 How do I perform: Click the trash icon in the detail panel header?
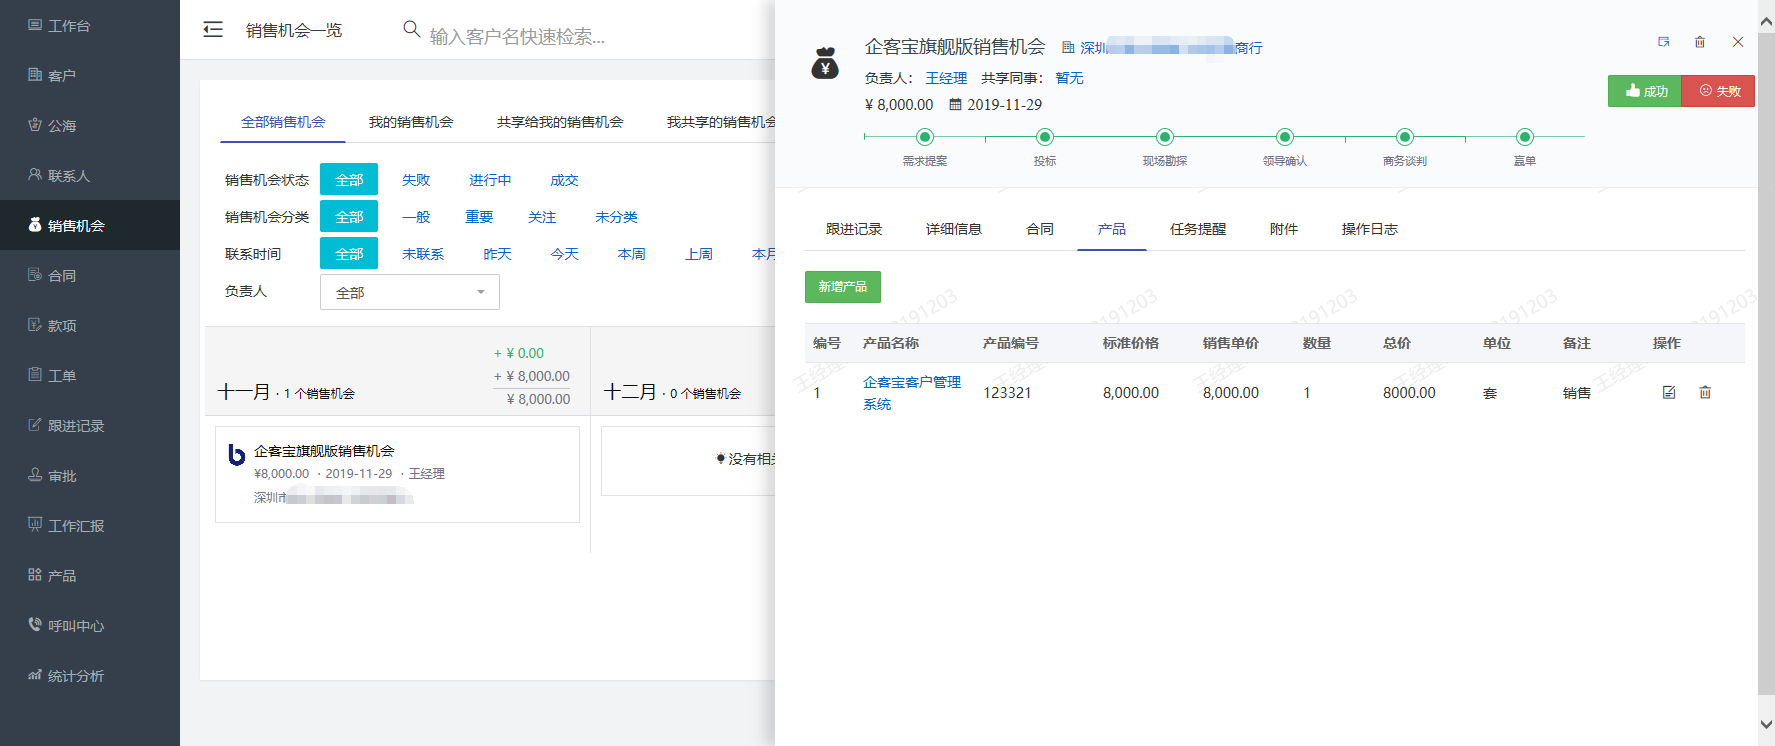coord(1700,42)
